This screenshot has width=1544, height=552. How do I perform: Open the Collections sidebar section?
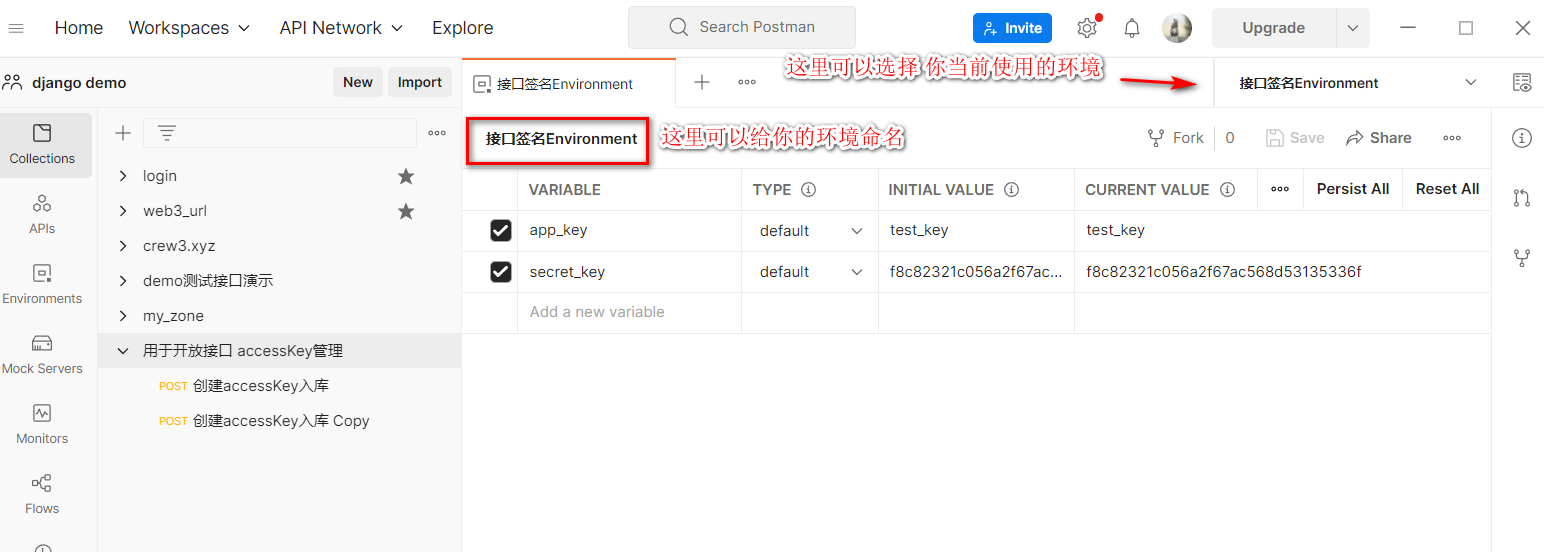[x=42, y=145]
